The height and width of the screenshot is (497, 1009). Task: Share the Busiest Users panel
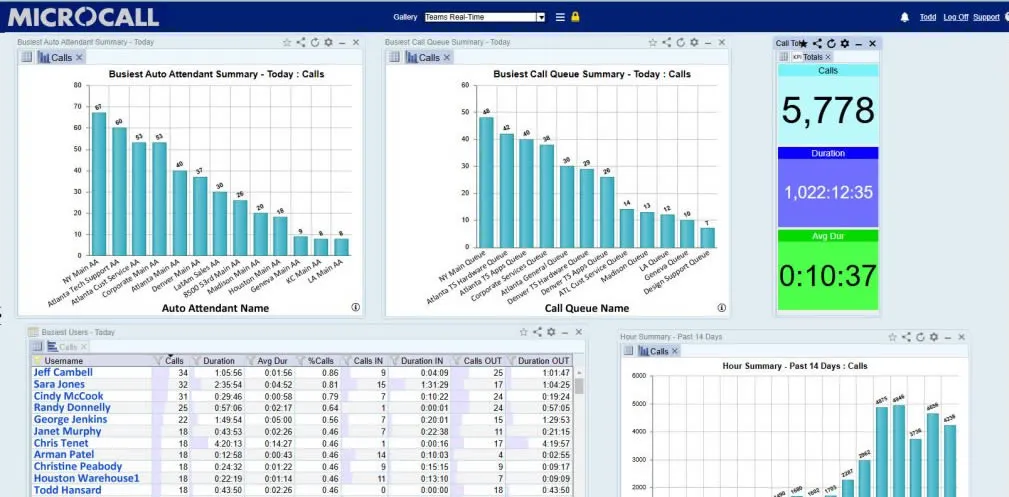pyautogui.click(x=538, y=332)
